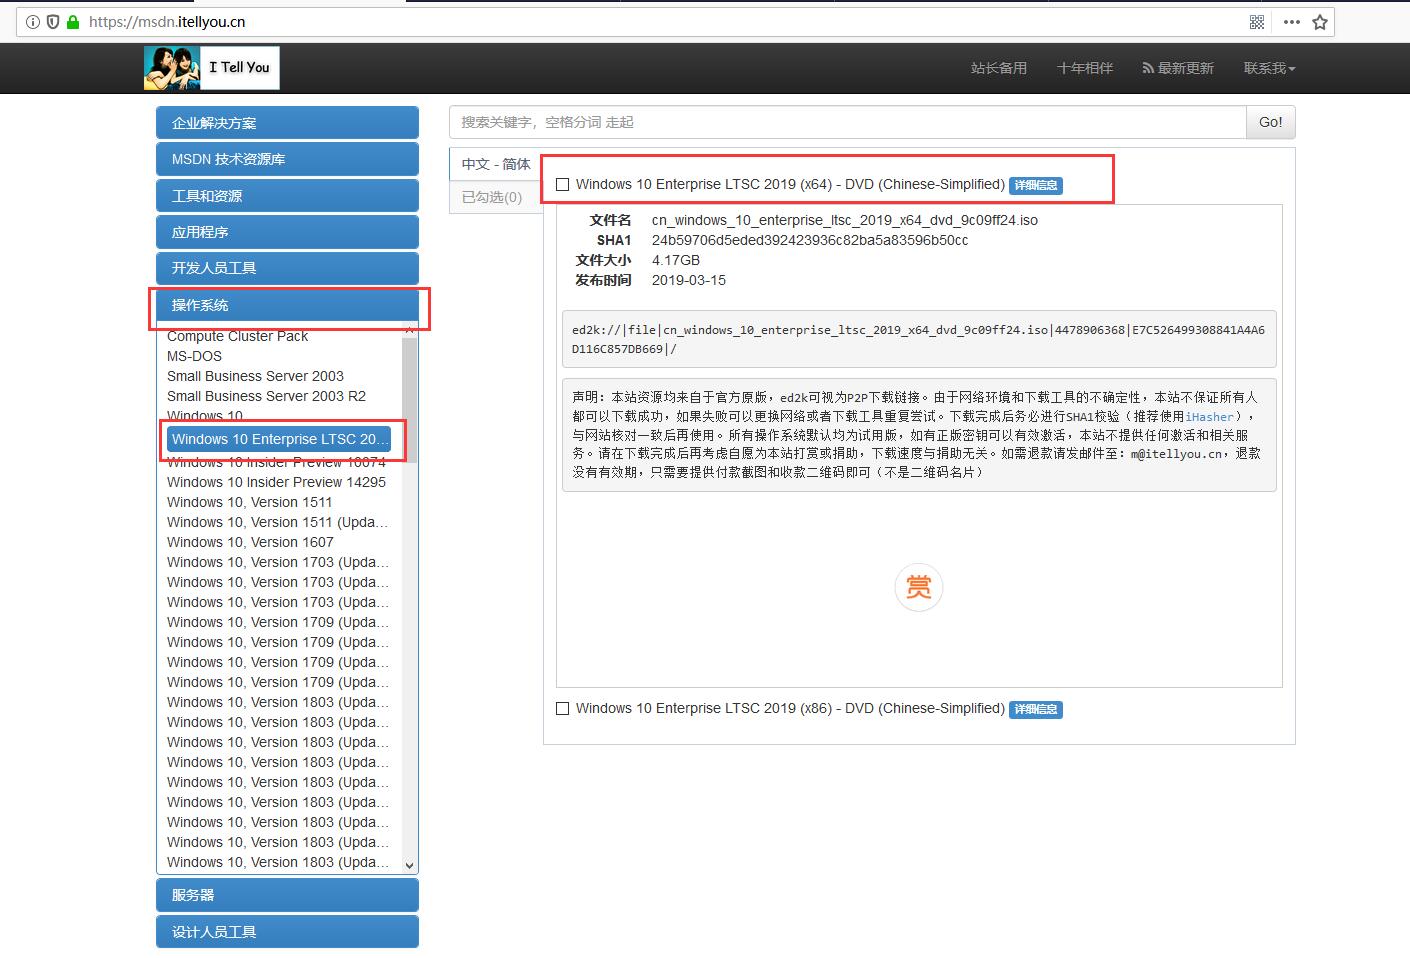Click the green secure connection padlock
Viewport: 1410px width, 958px height.
pyautogui.click(x=72, y=21)
